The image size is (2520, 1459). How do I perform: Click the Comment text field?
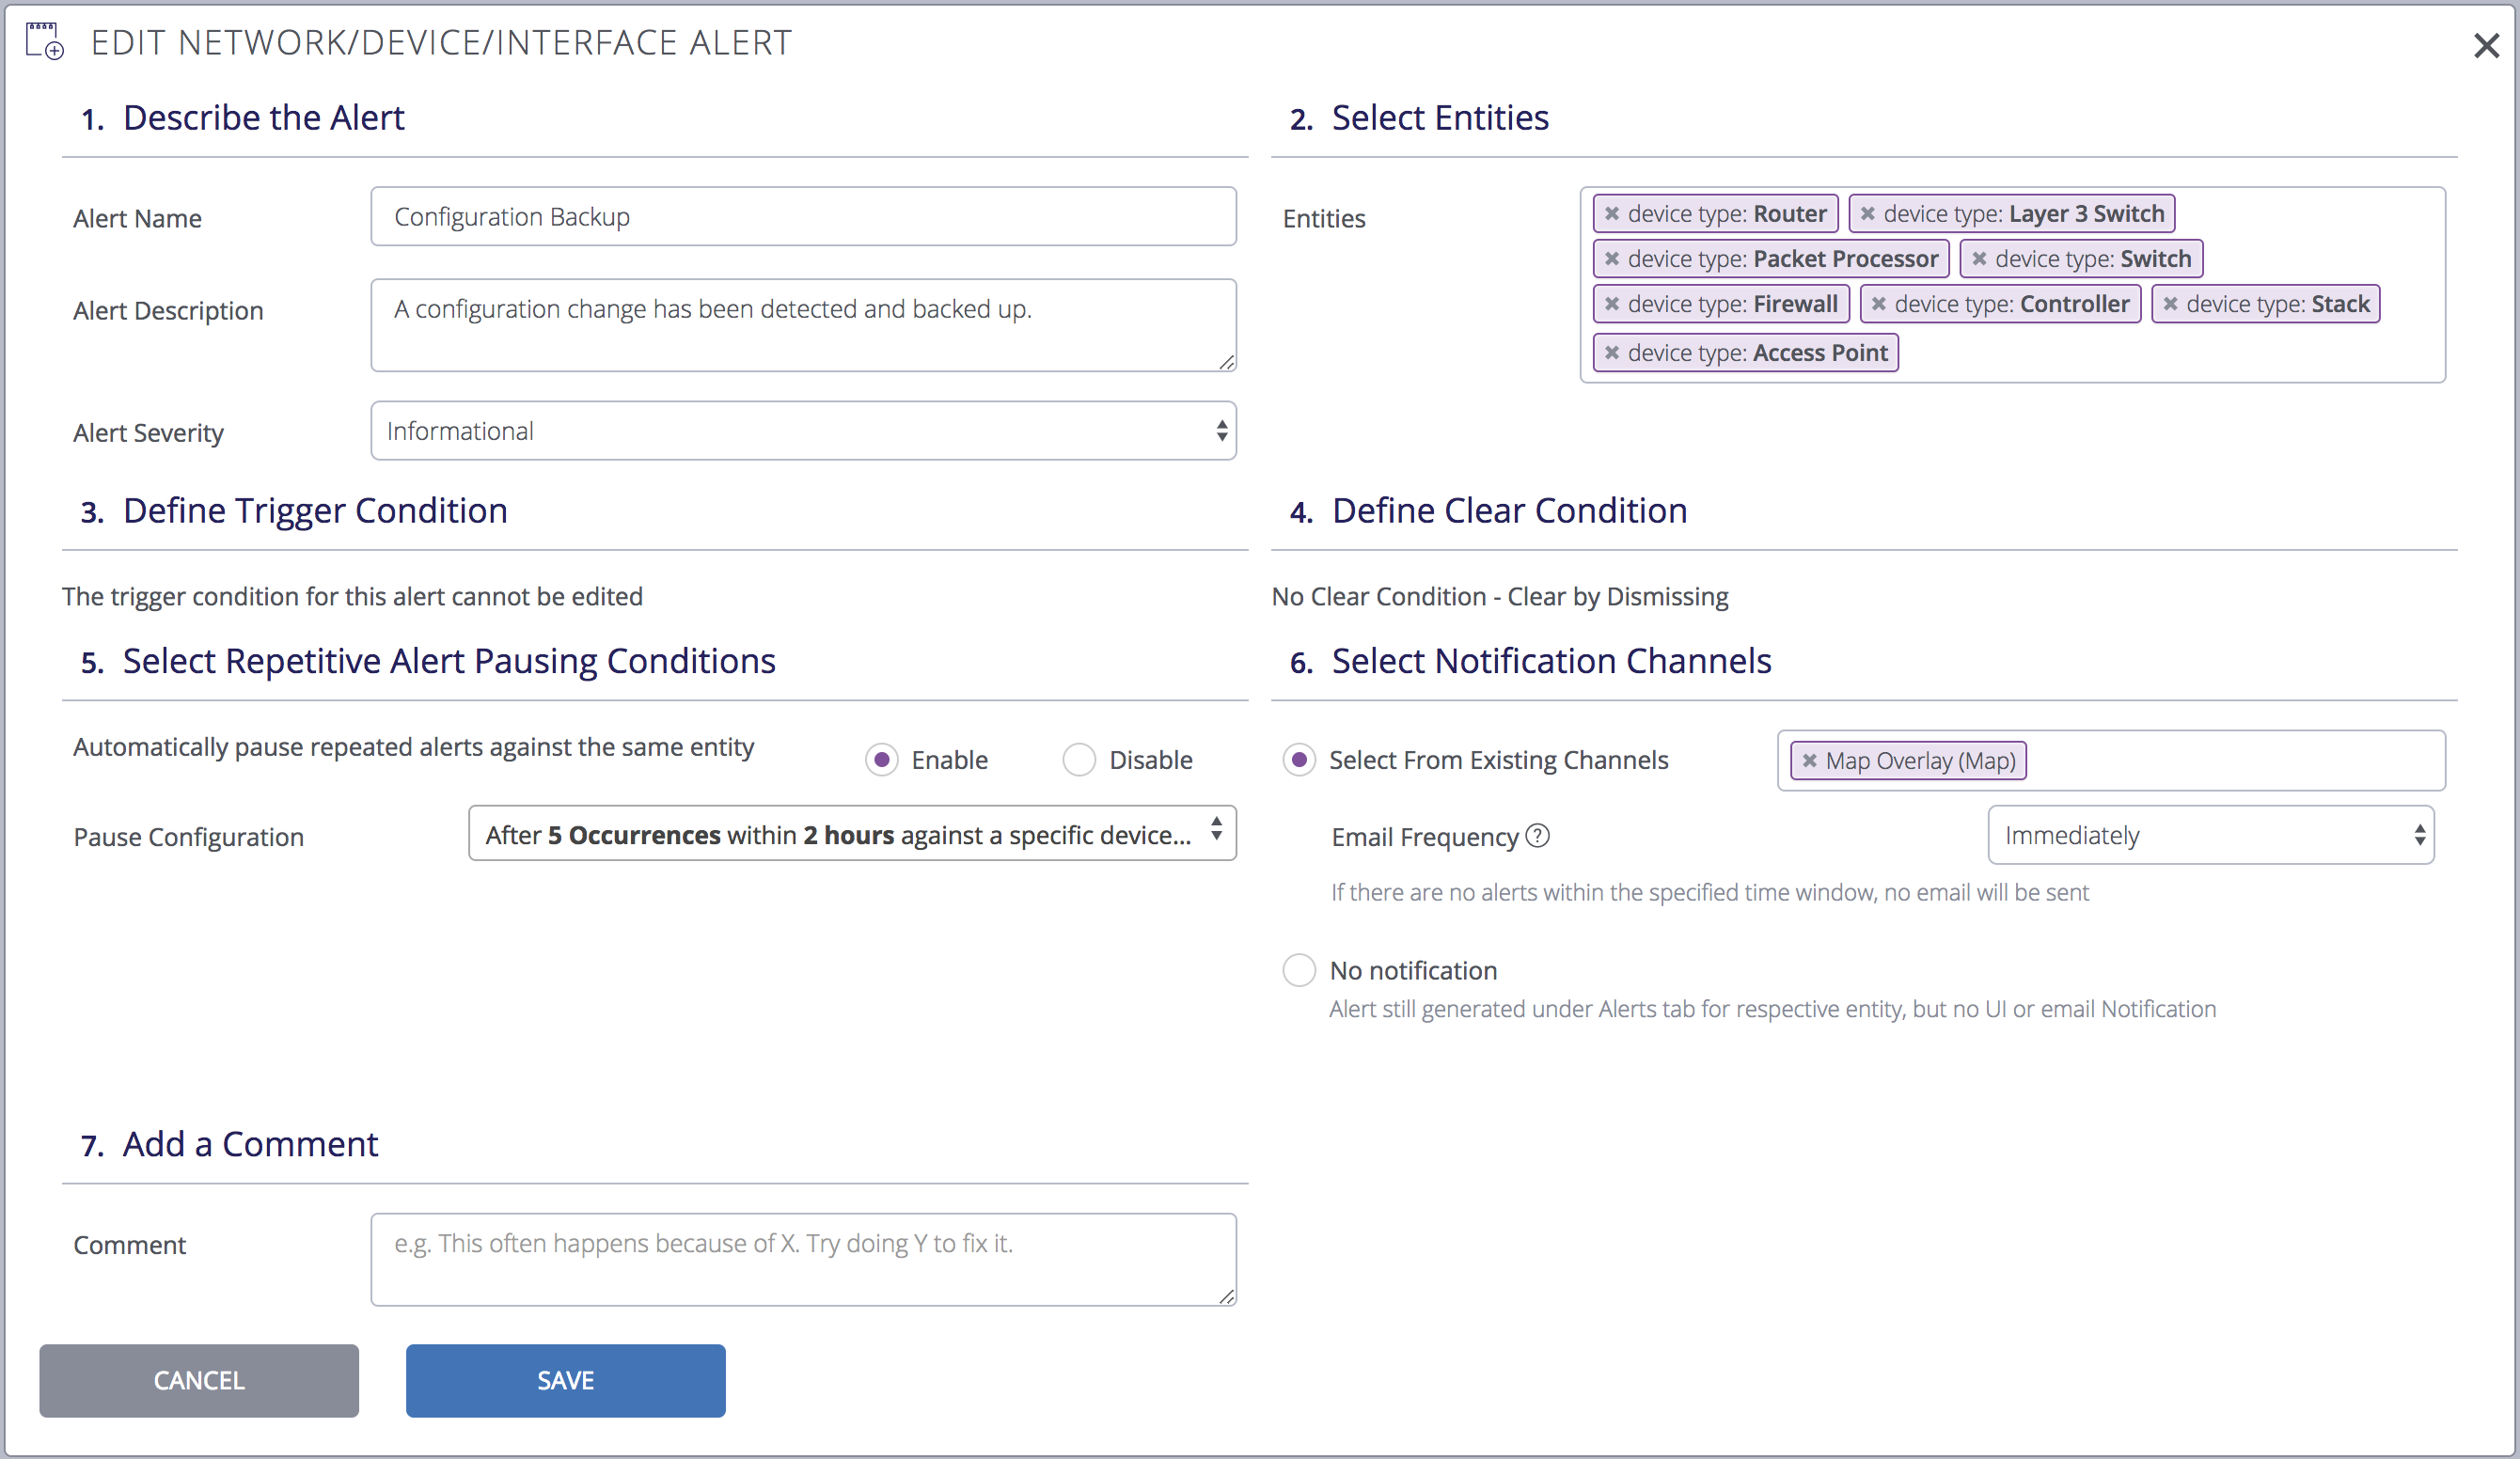pos(803,1259)
